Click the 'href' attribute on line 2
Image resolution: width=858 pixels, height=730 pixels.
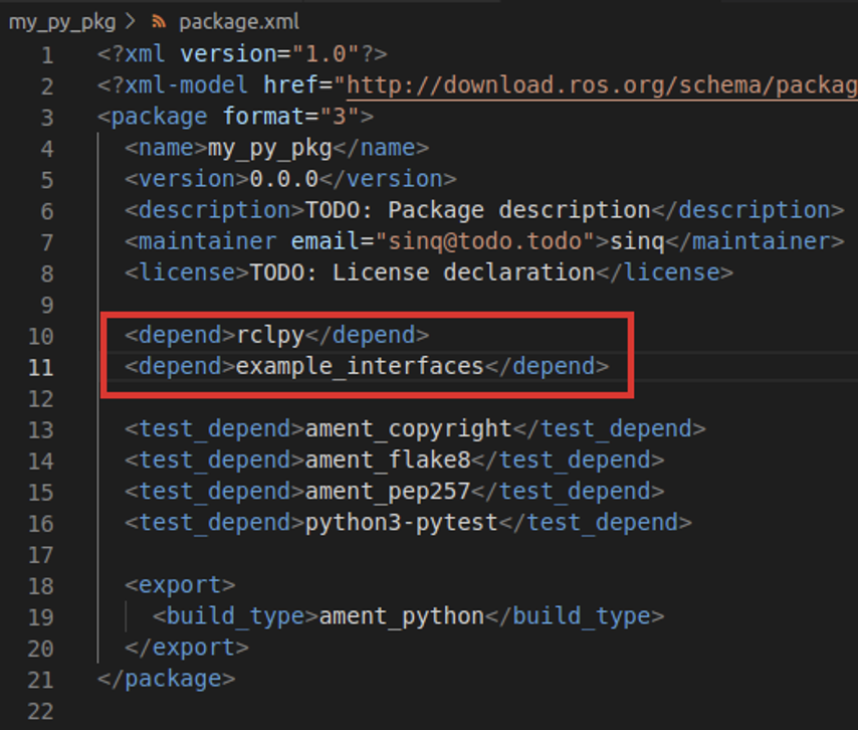(291, 85)
